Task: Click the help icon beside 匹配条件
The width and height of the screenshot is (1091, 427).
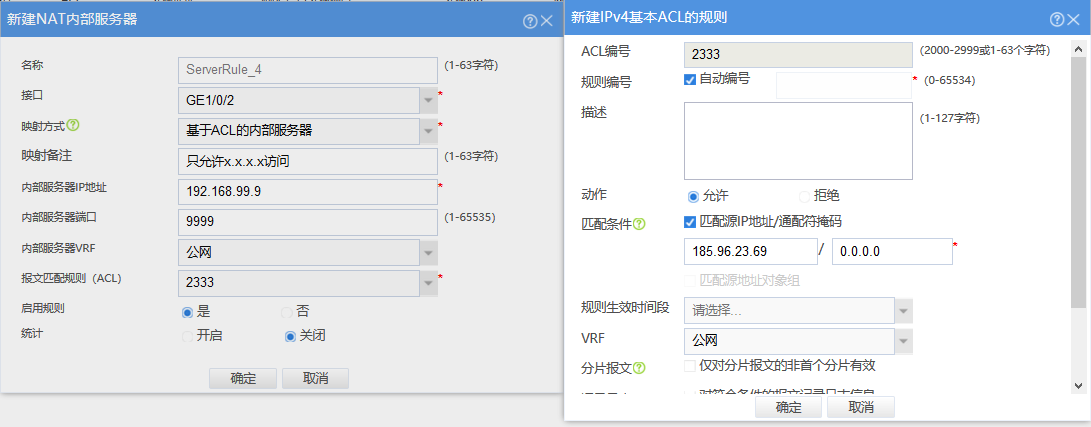Action: click(x=639, y=224)
